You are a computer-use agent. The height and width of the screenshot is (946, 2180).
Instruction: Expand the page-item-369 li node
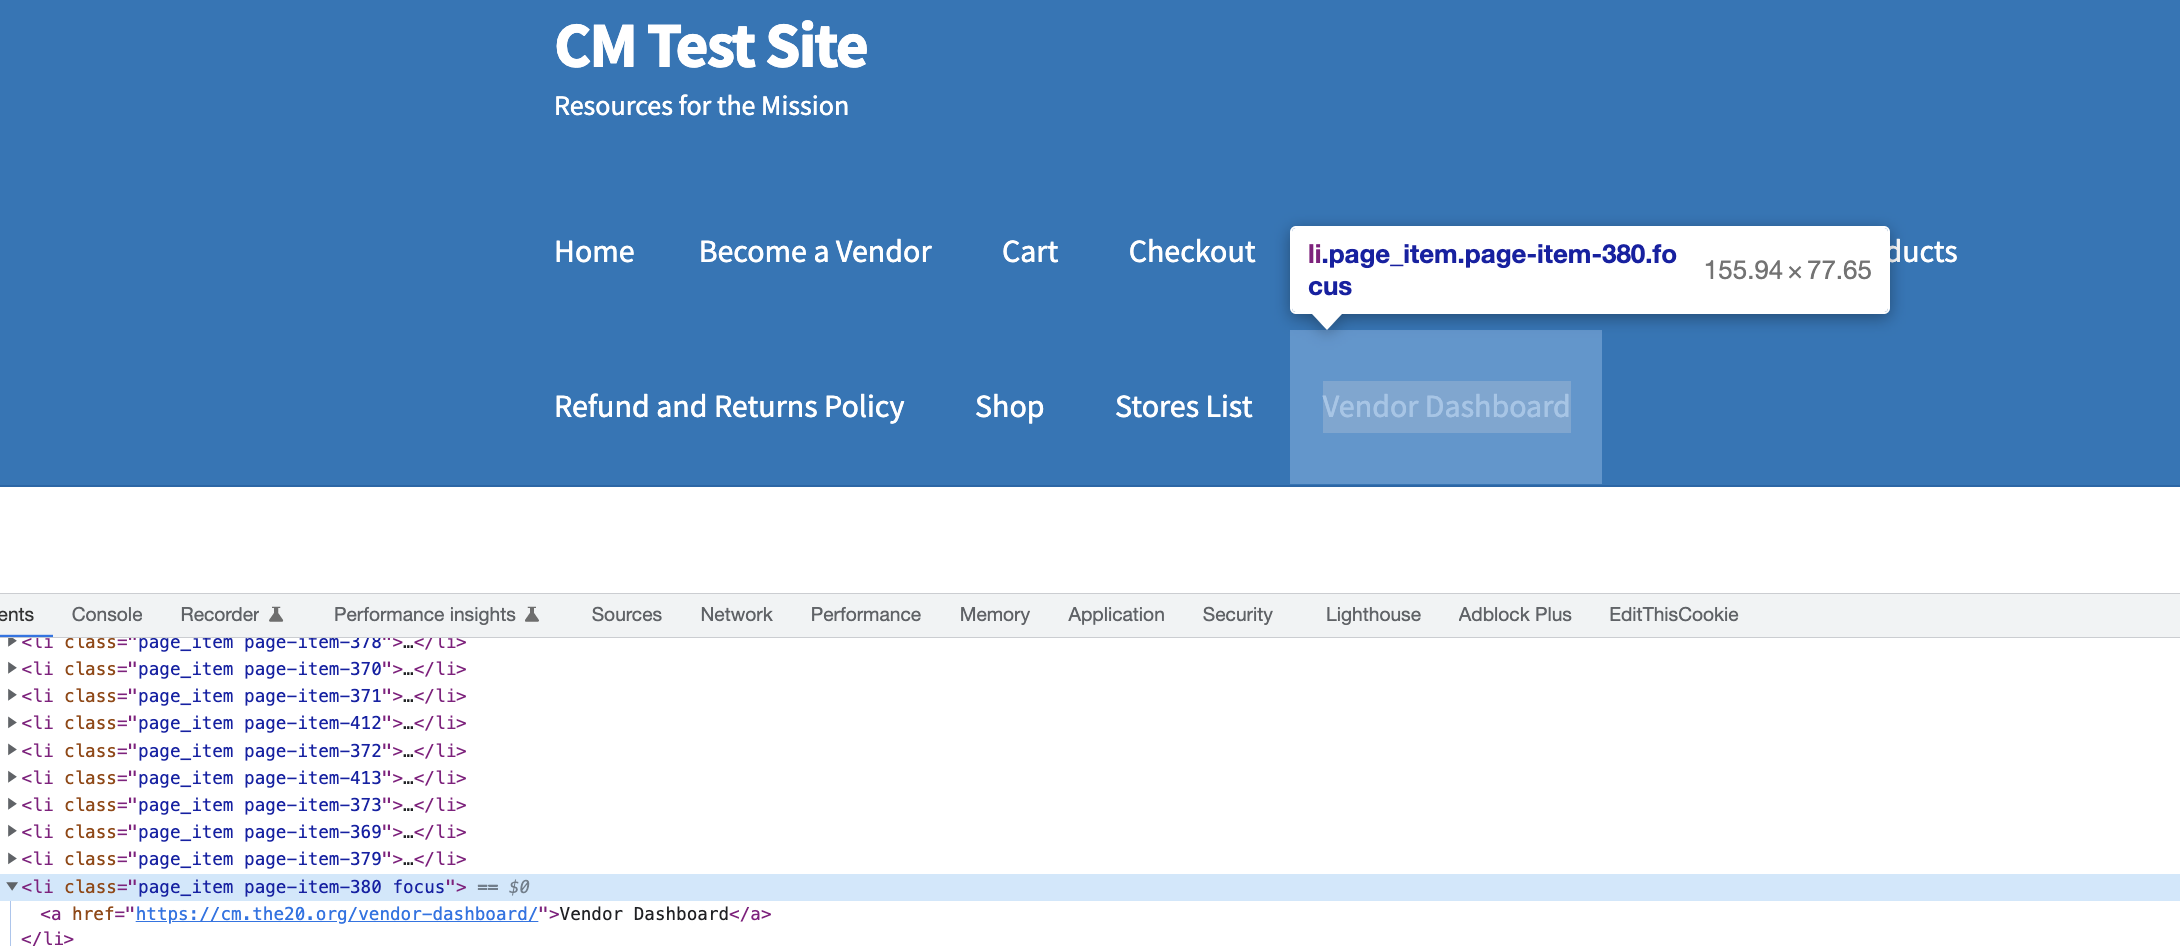click(12, 831)
